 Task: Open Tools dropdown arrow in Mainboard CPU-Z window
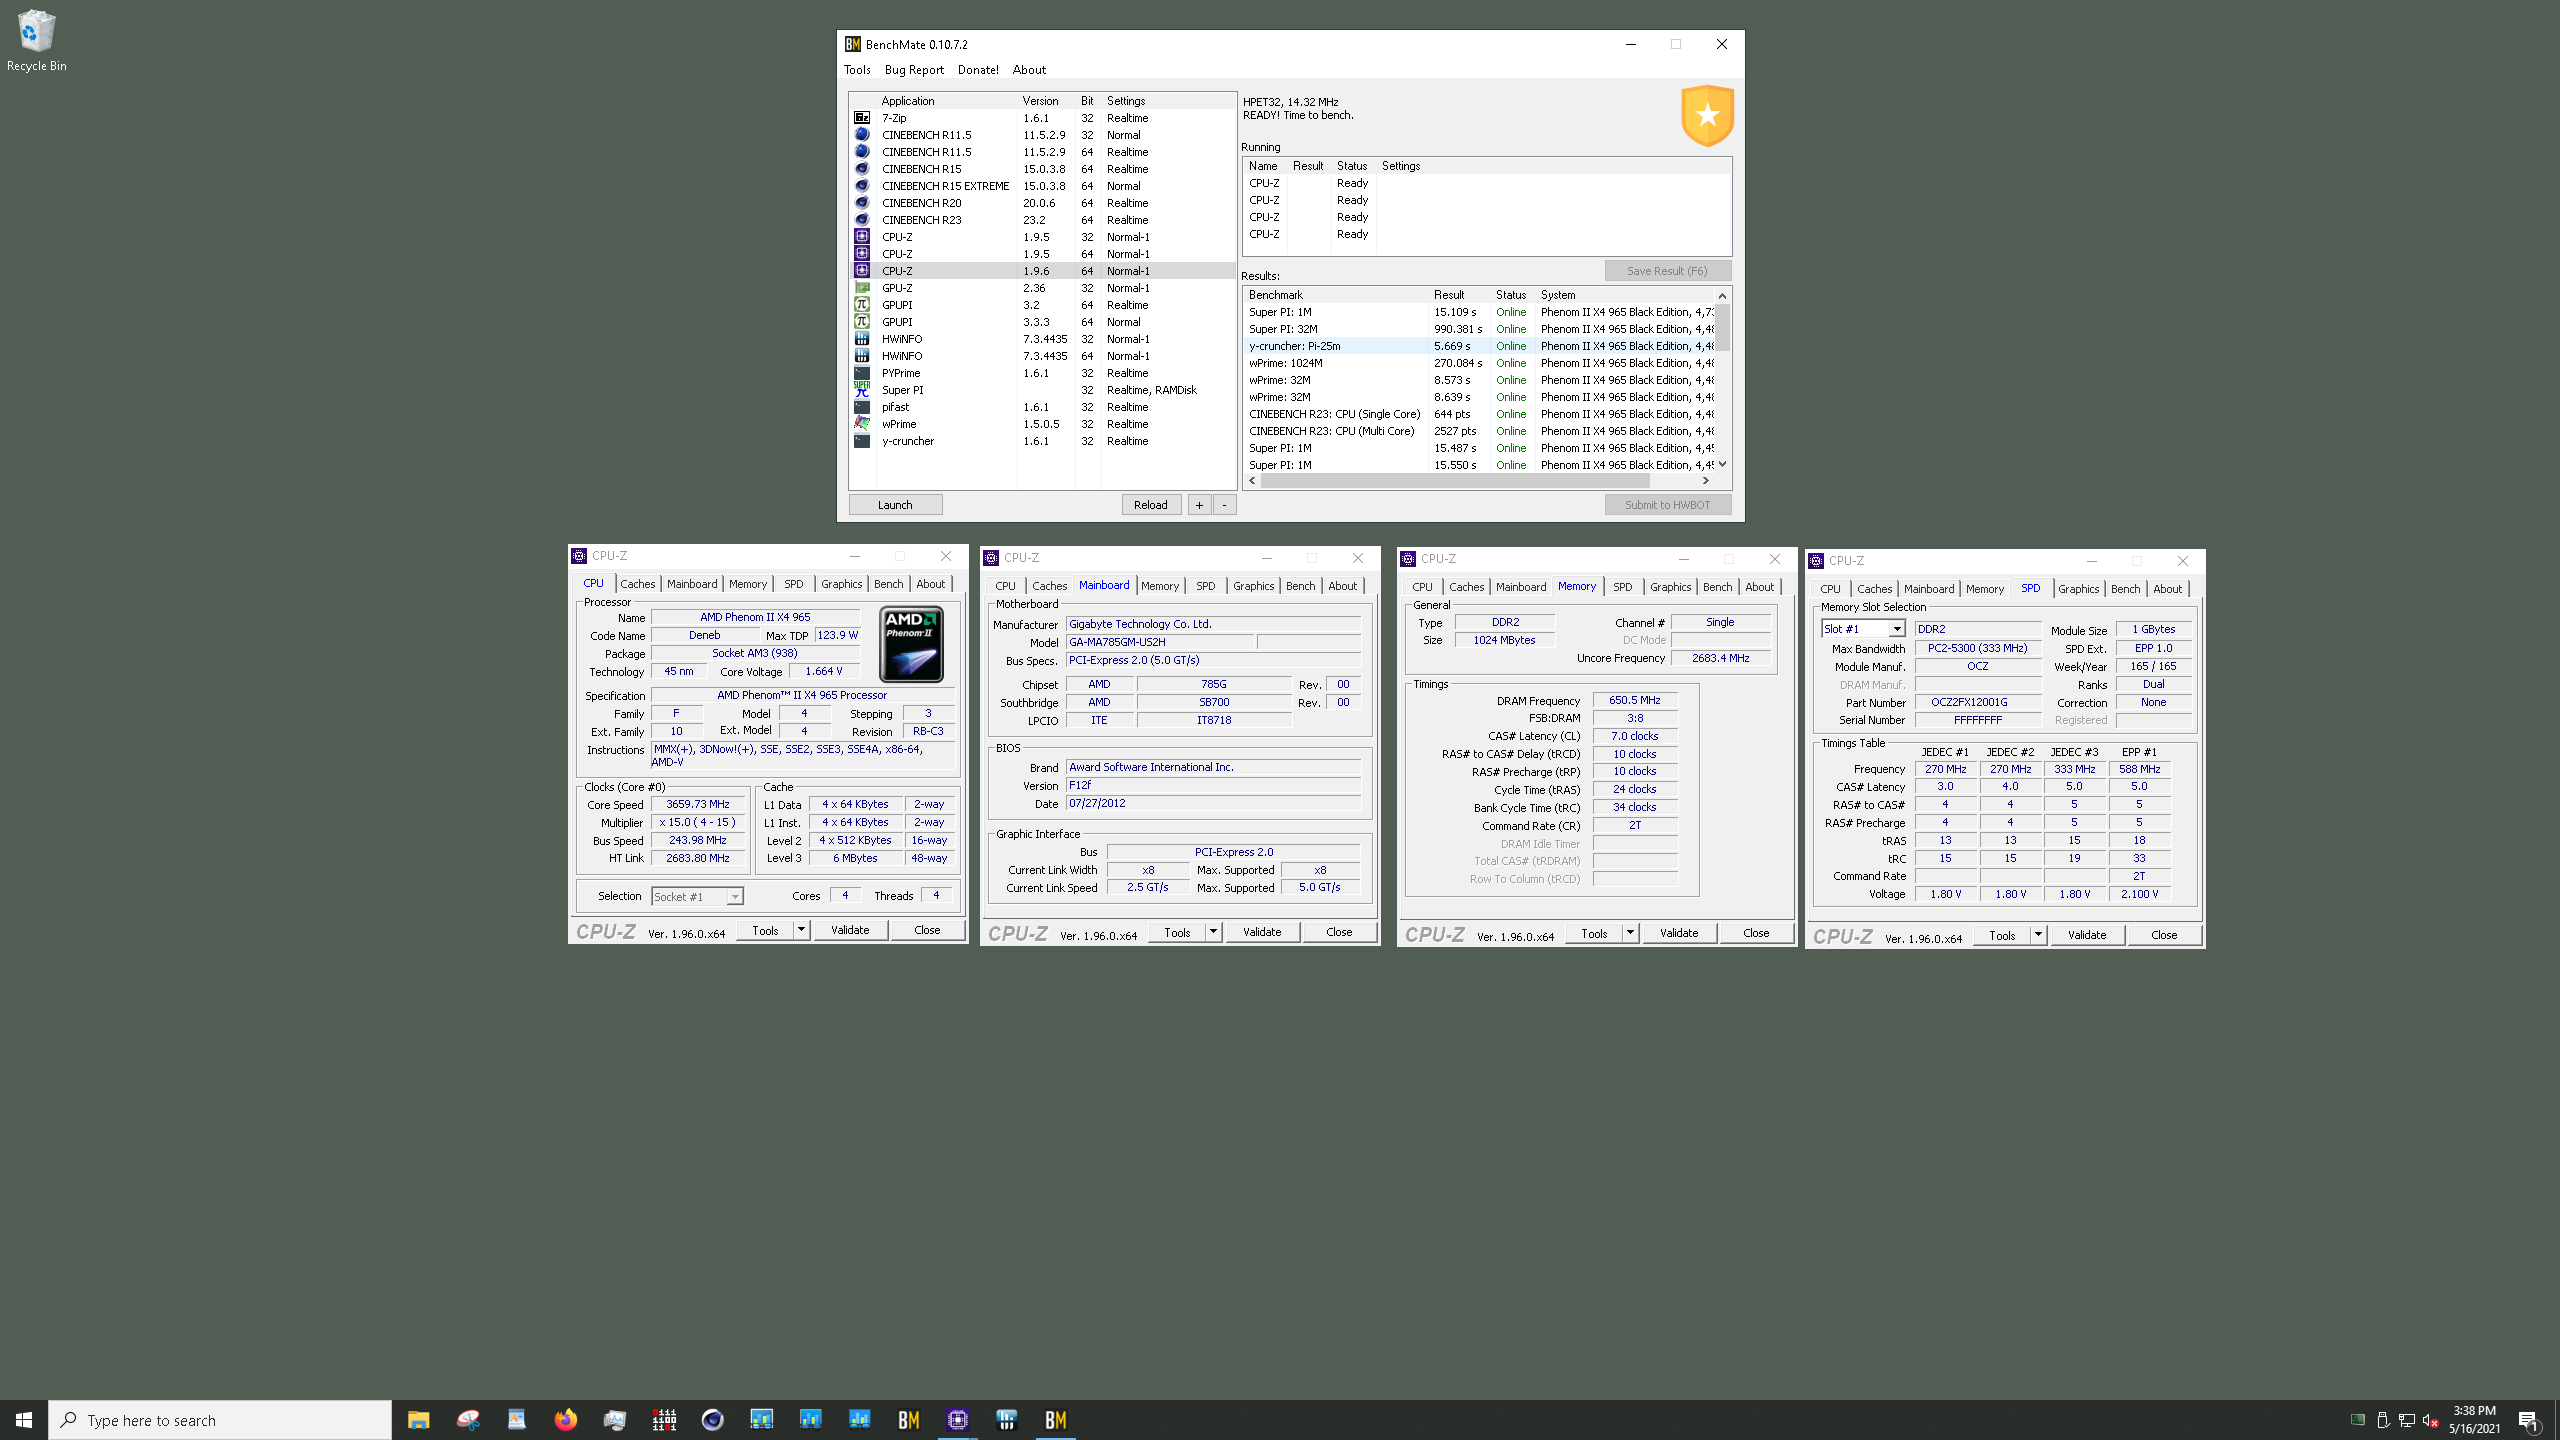point(1213,932)
